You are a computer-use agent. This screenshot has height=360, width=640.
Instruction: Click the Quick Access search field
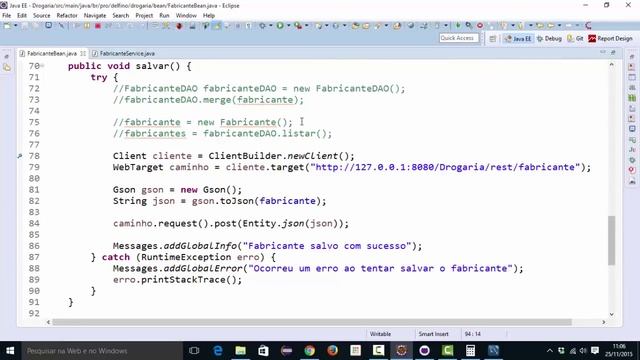458,38
